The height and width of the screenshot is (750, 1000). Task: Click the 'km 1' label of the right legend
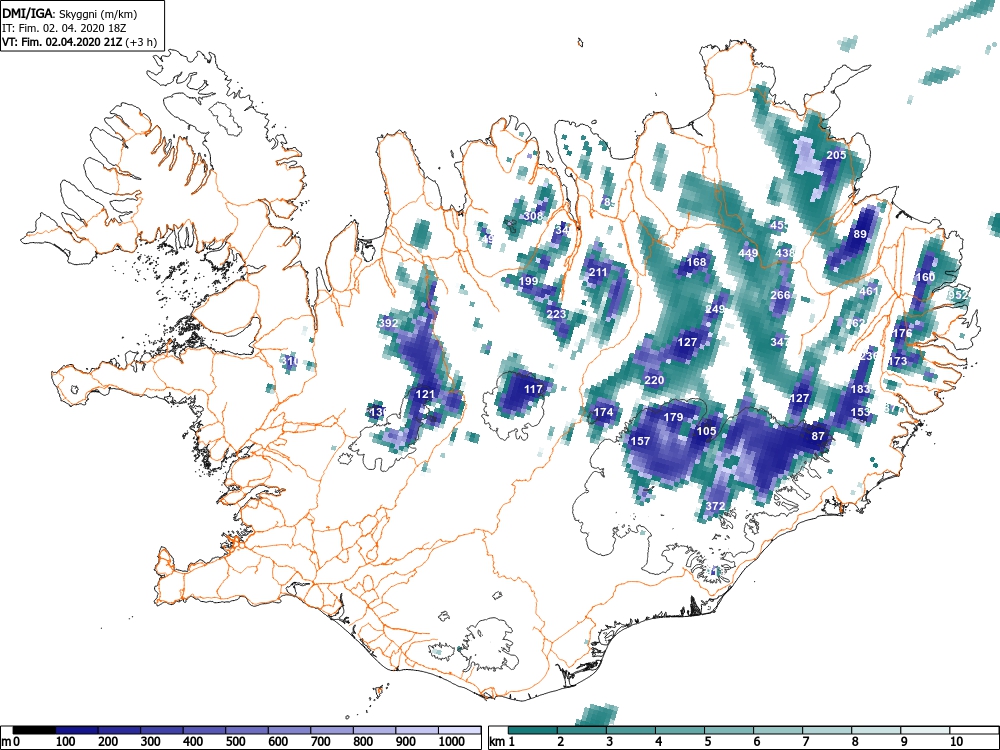point(502,741)
